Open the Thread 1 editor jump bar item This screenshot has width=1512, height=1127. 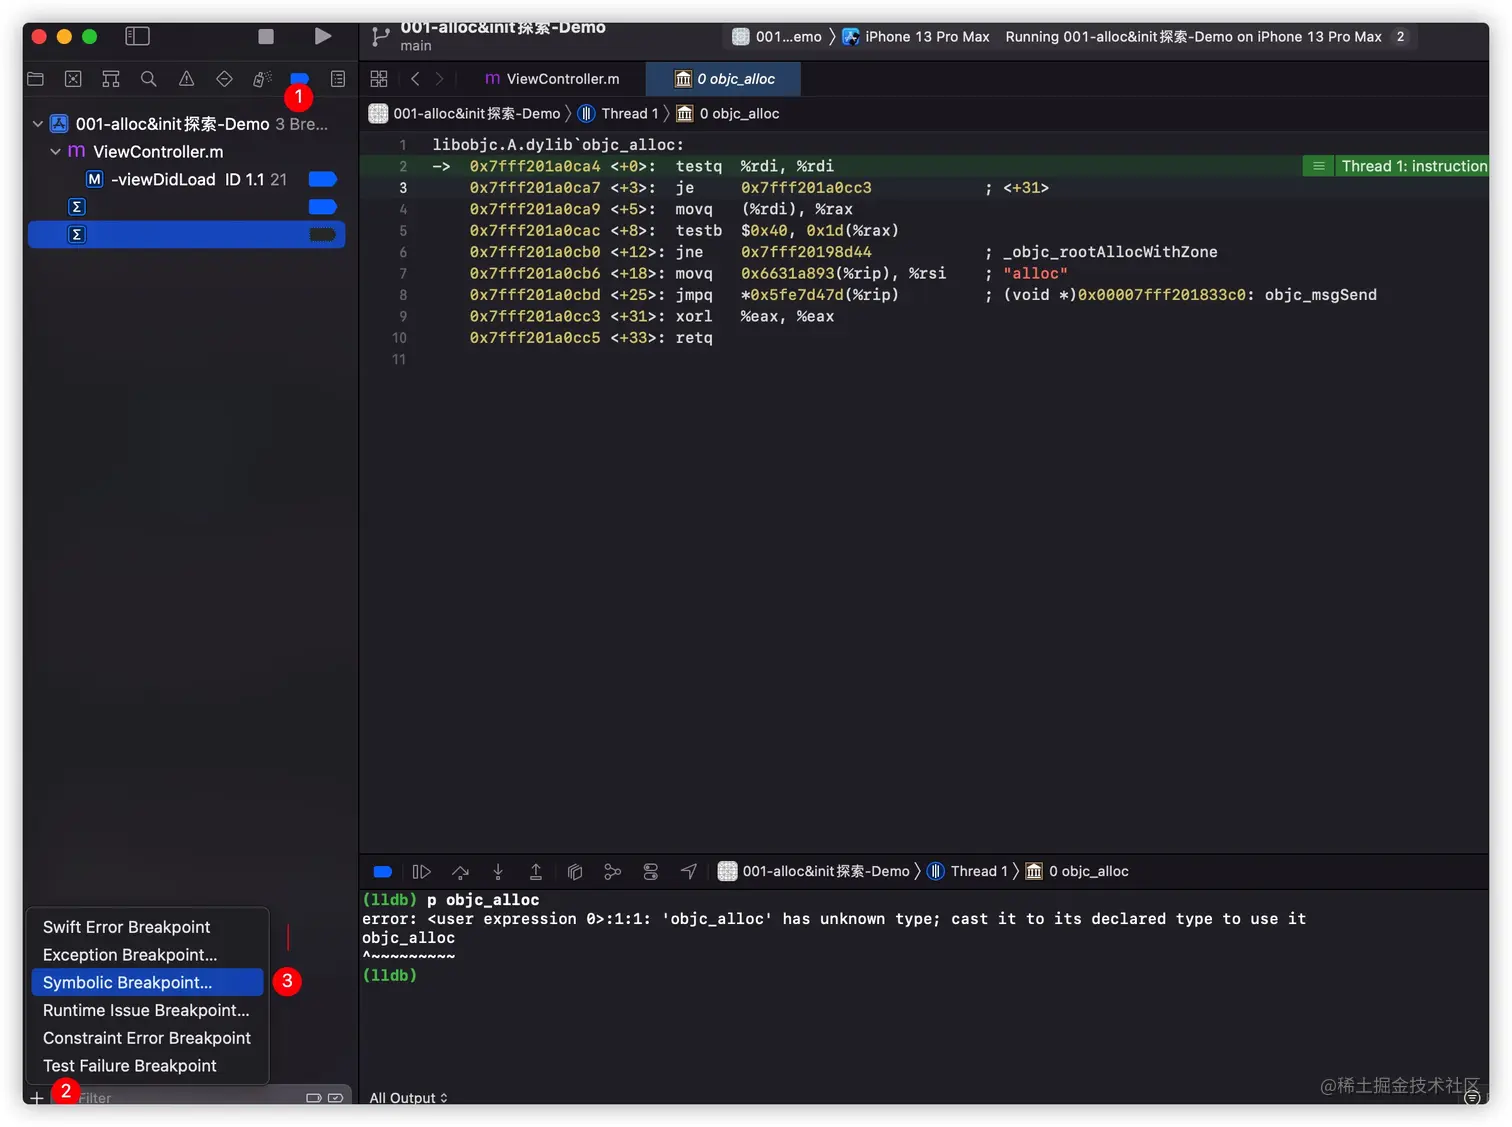[618, 114]
